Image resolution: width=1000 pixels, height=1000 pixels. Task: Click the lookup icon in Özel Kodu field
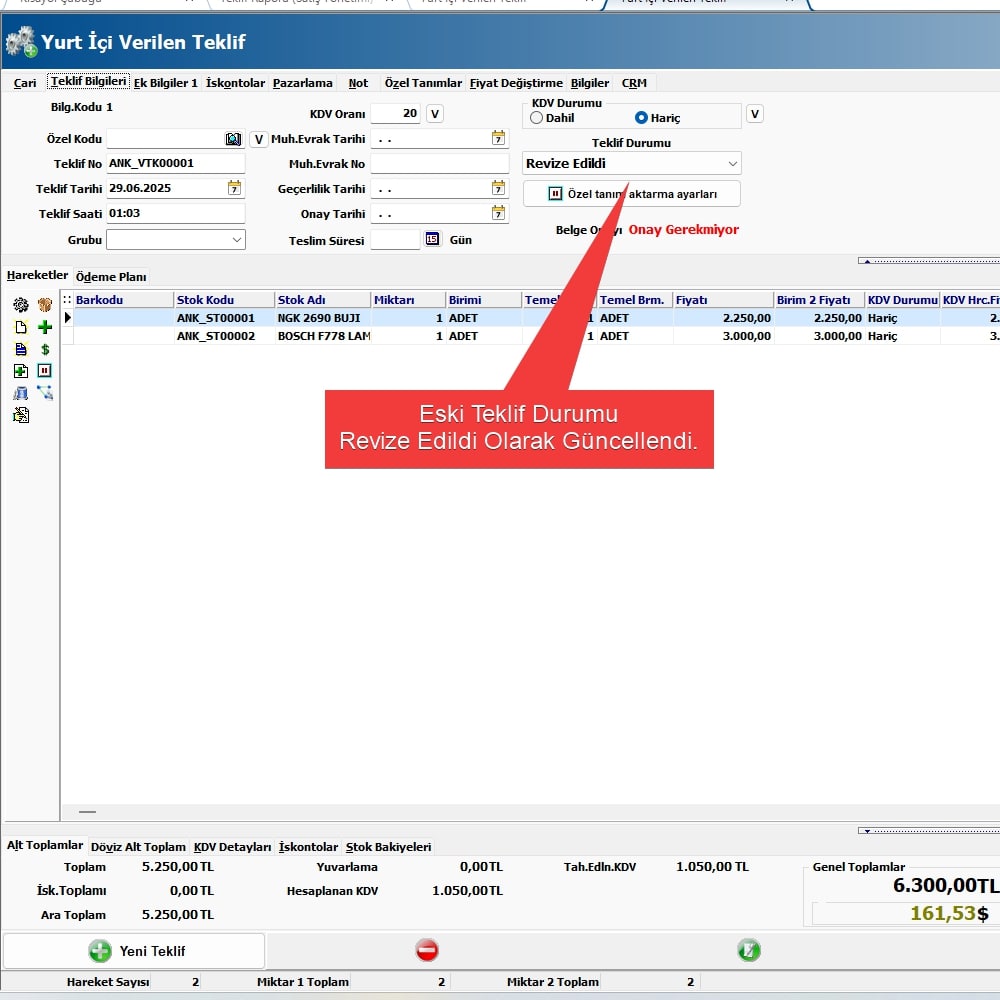coord(234,139)
